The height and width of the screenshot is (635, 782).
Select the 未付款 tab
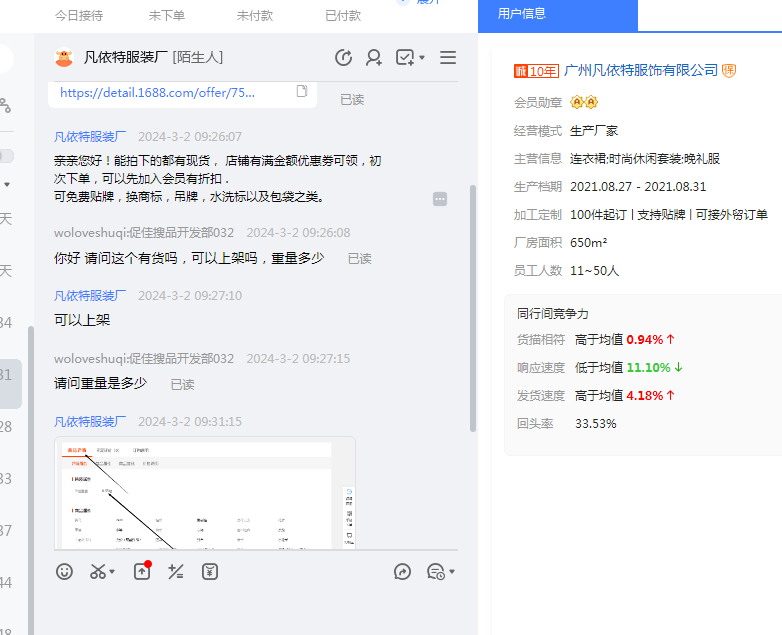(x=255, y=16)
